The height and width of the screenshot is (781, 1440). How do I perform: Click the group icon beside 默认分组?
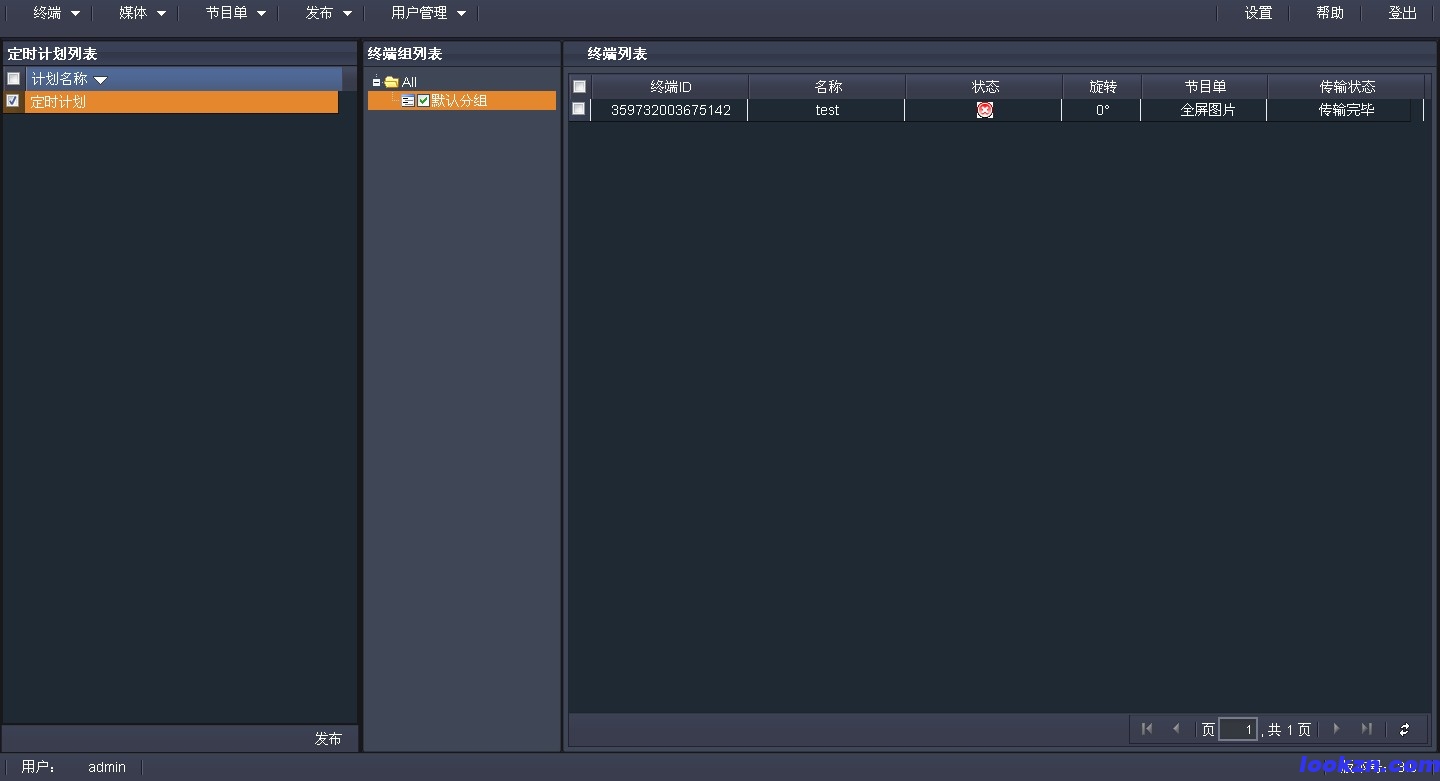[x=408, y=101]
